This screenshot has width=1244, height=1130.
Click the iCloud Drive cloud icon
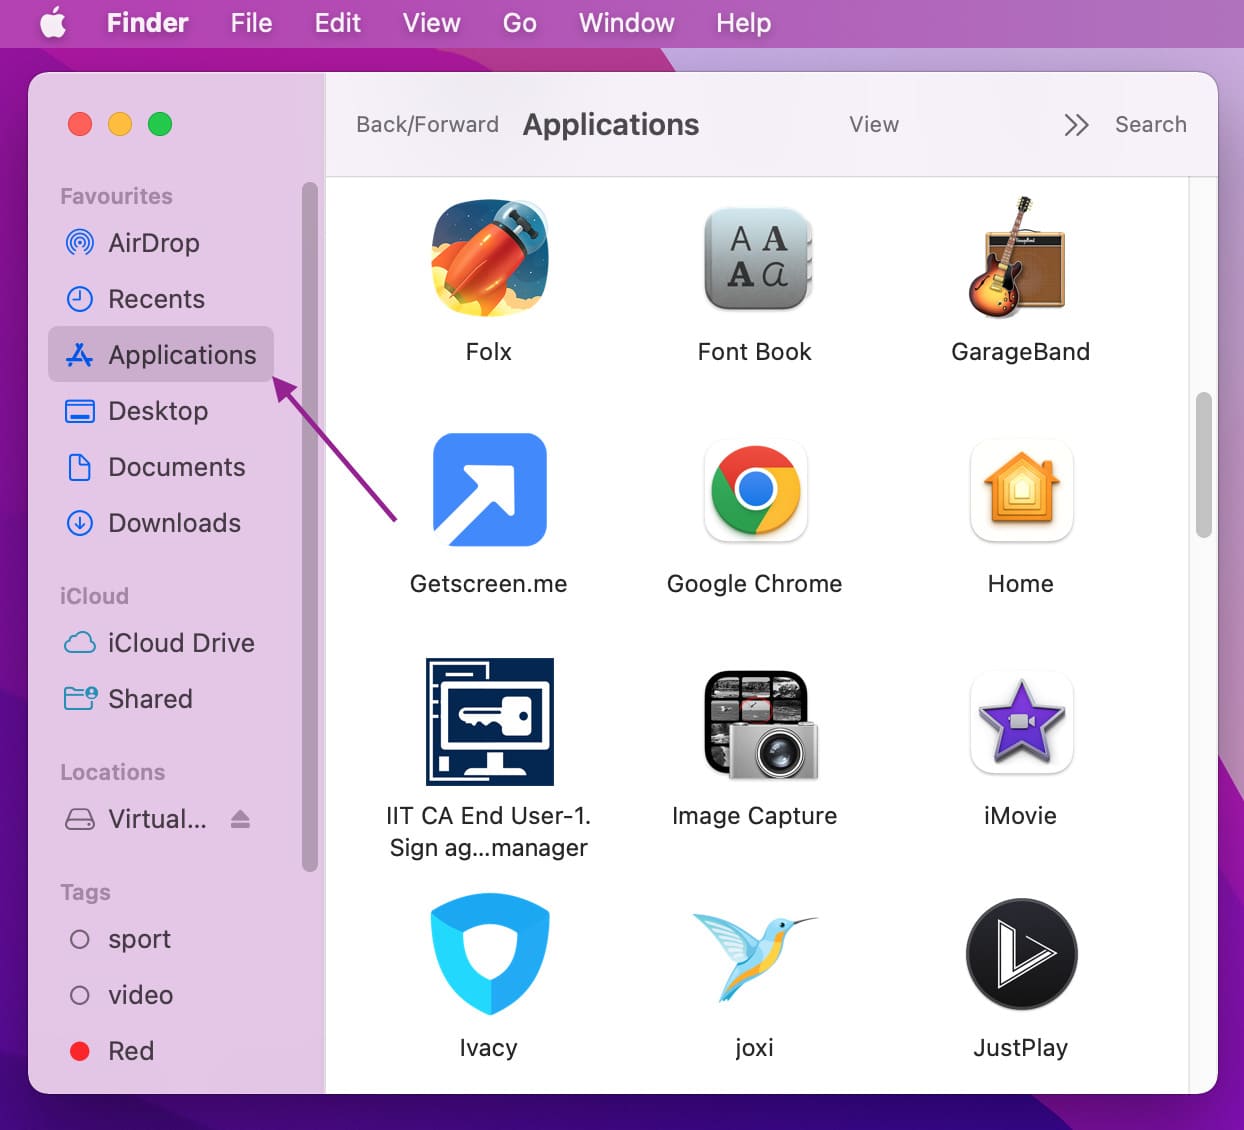[x=80, y=643]
